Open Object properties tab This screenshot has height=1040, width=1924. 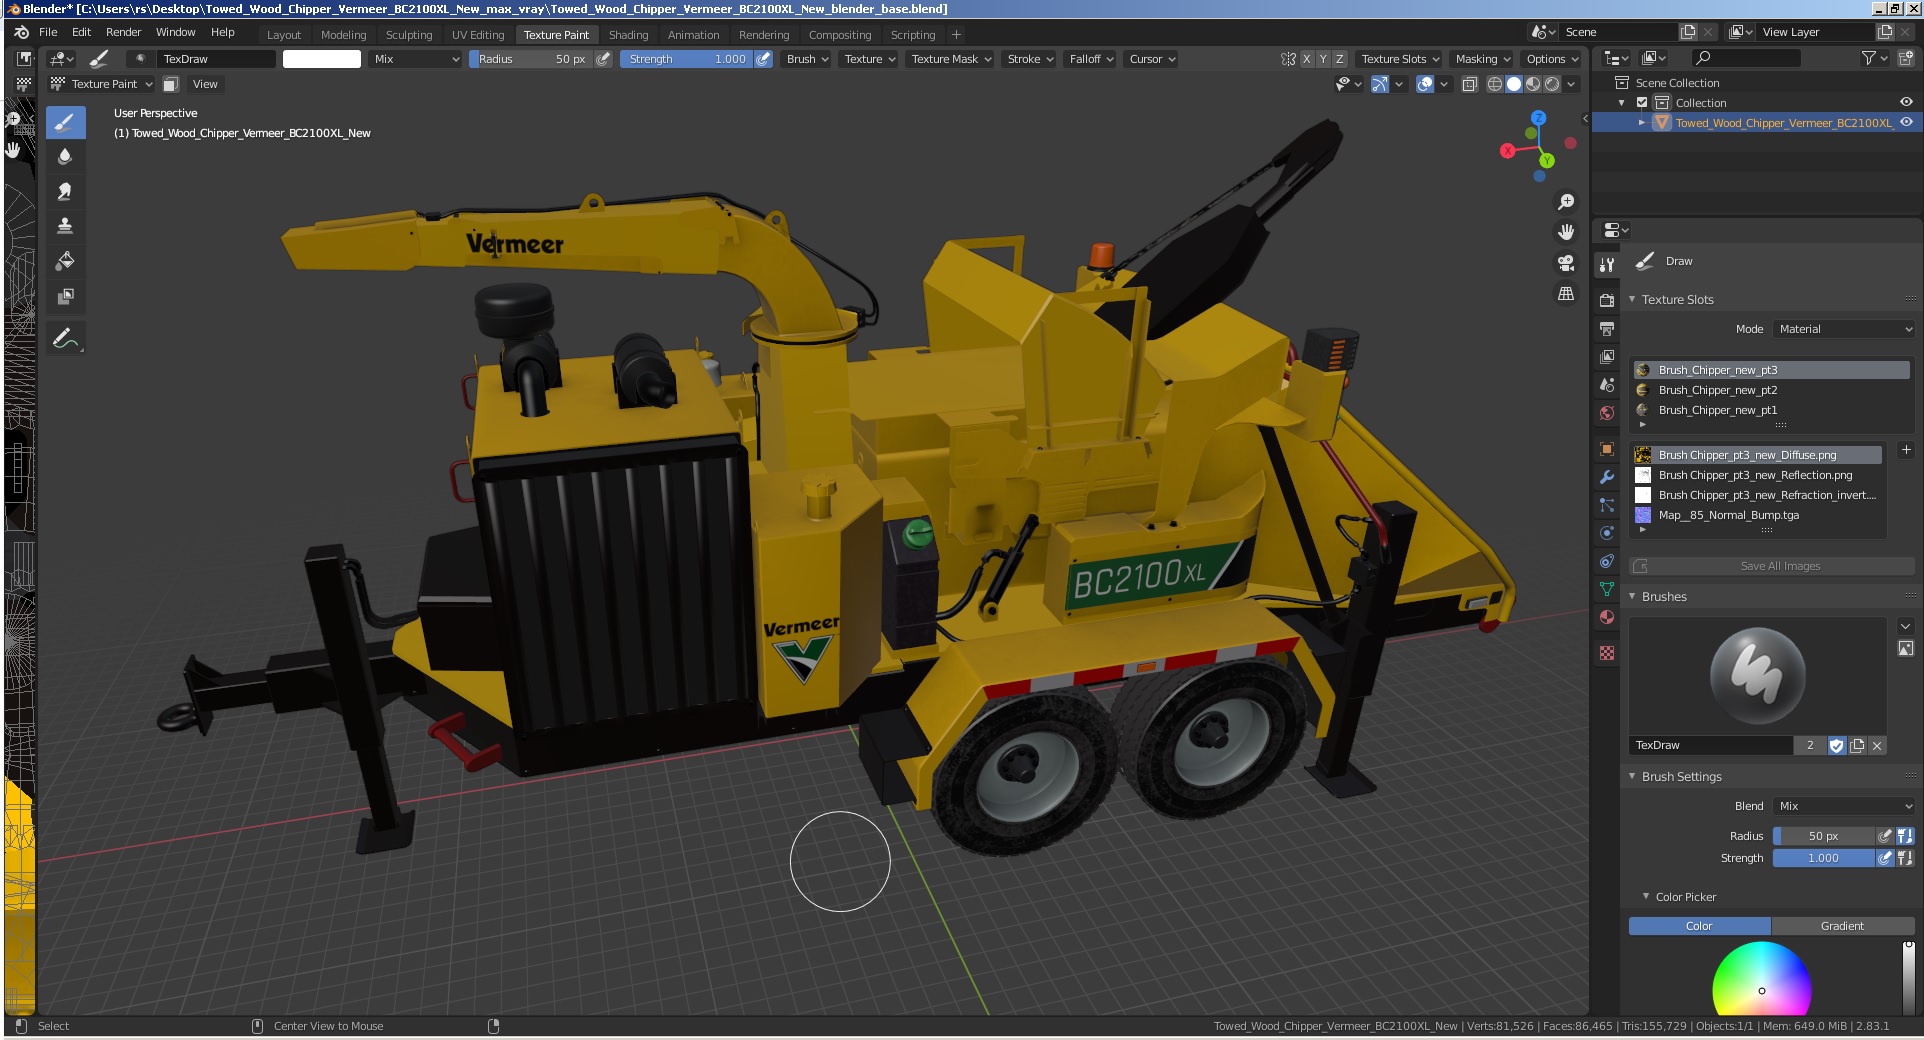point(1607,449)
